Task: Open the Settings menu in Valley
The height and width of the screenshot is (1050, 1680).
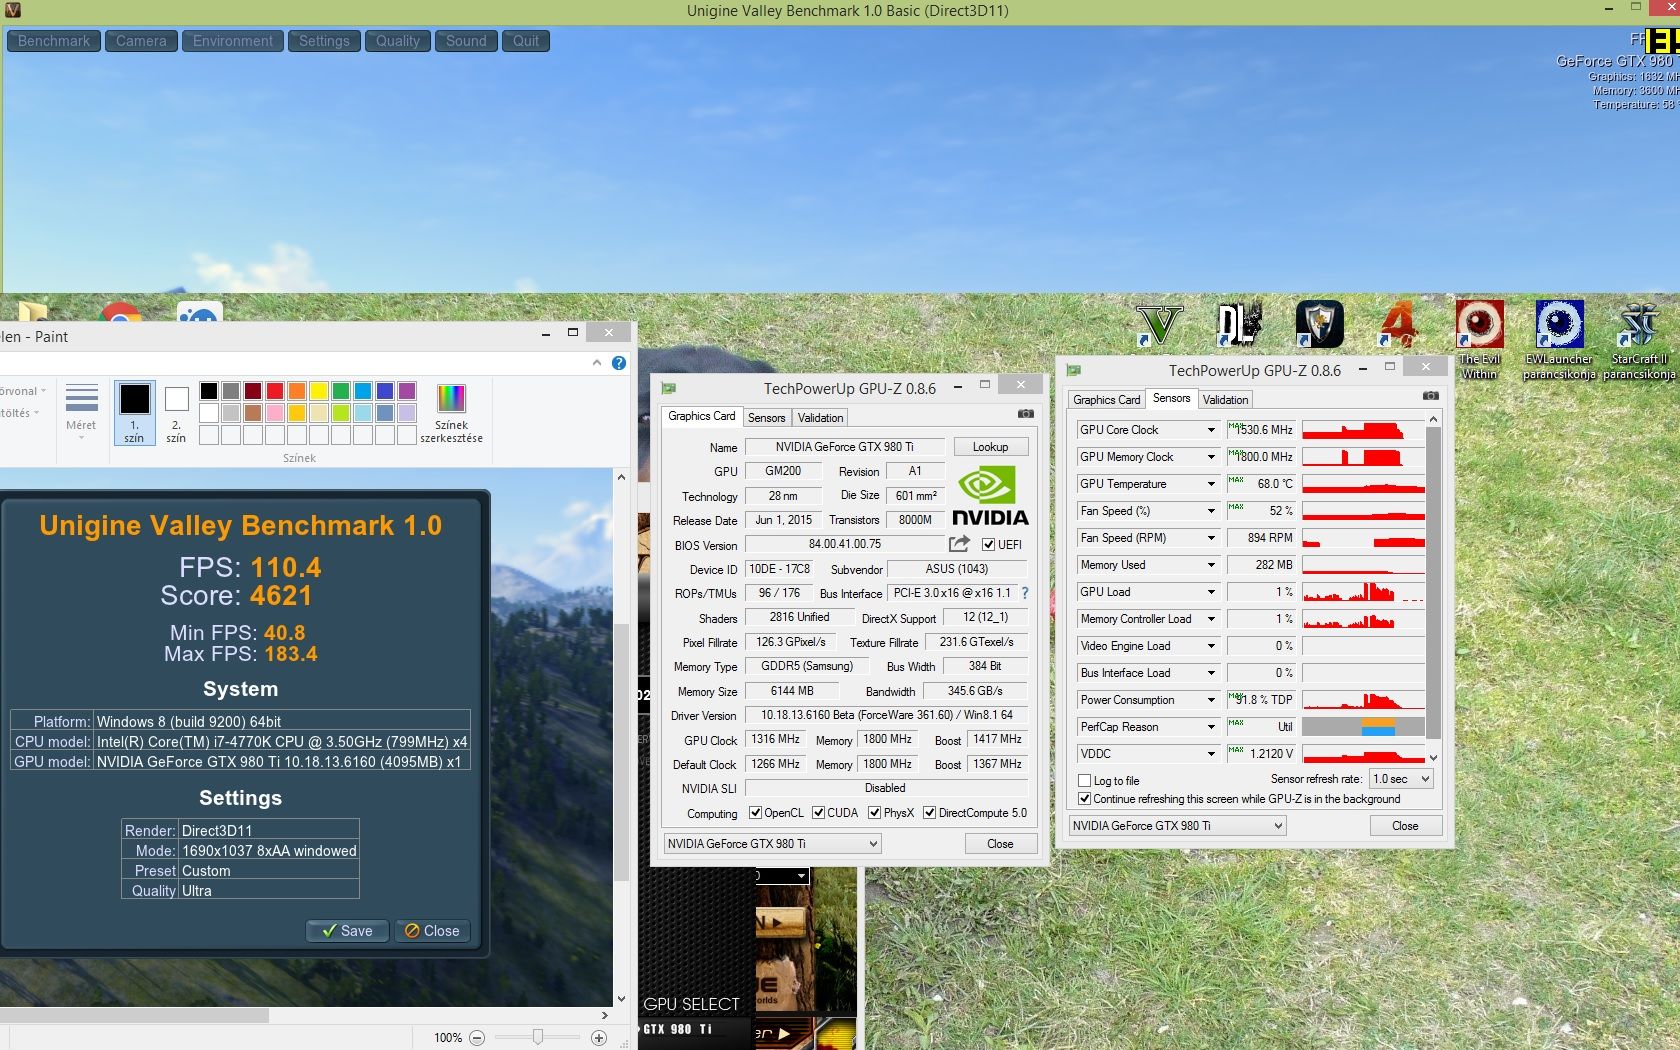Action: tap(324, 41)
